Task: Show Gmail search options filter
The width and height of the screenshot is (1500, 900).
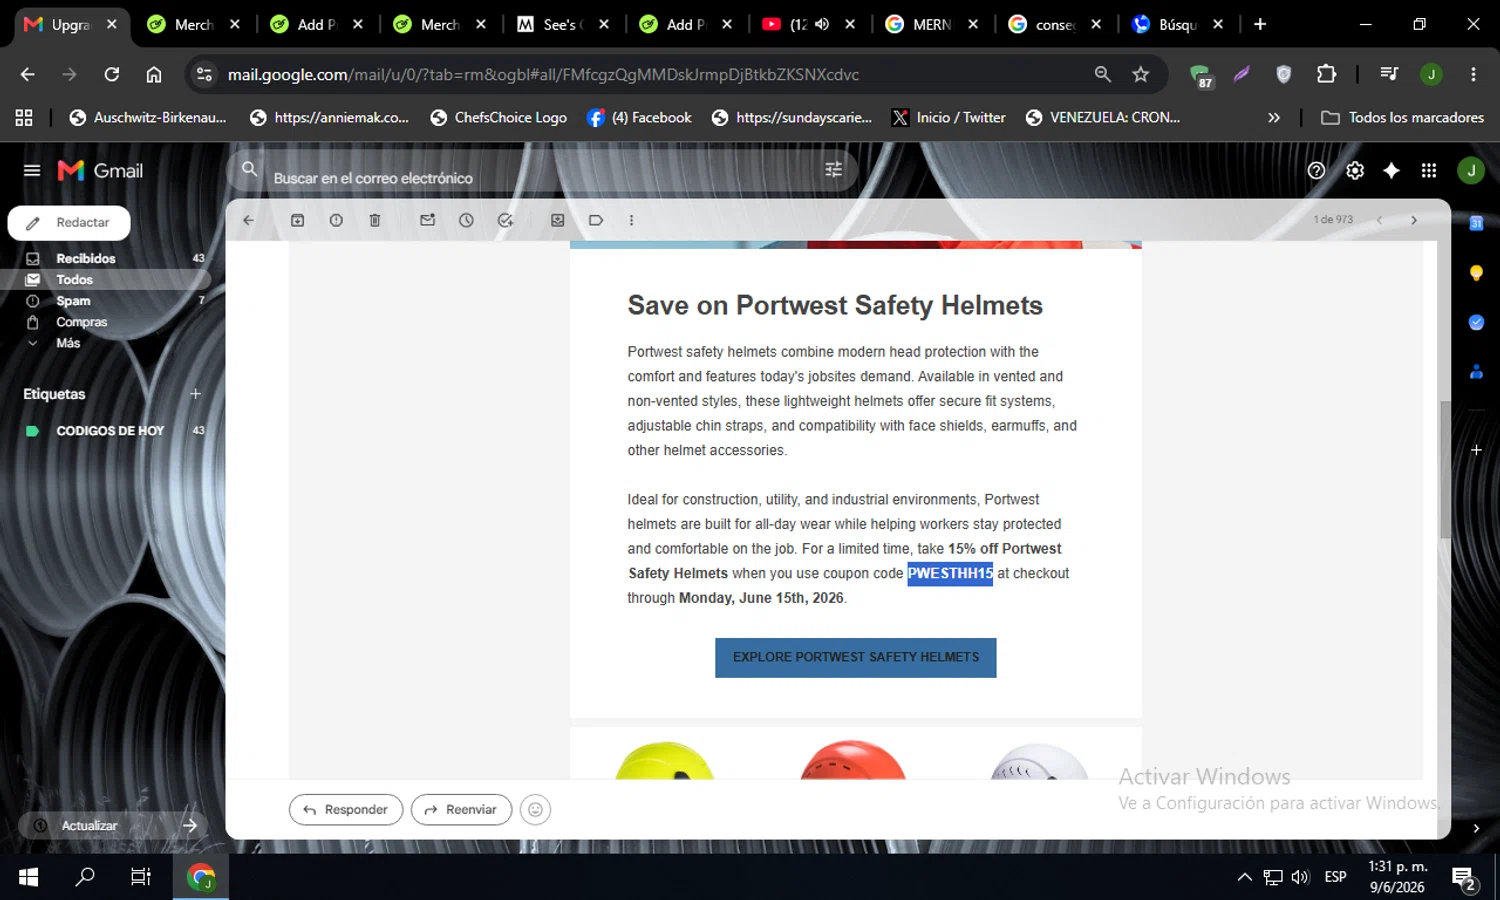Action: [x=834, y=170]
